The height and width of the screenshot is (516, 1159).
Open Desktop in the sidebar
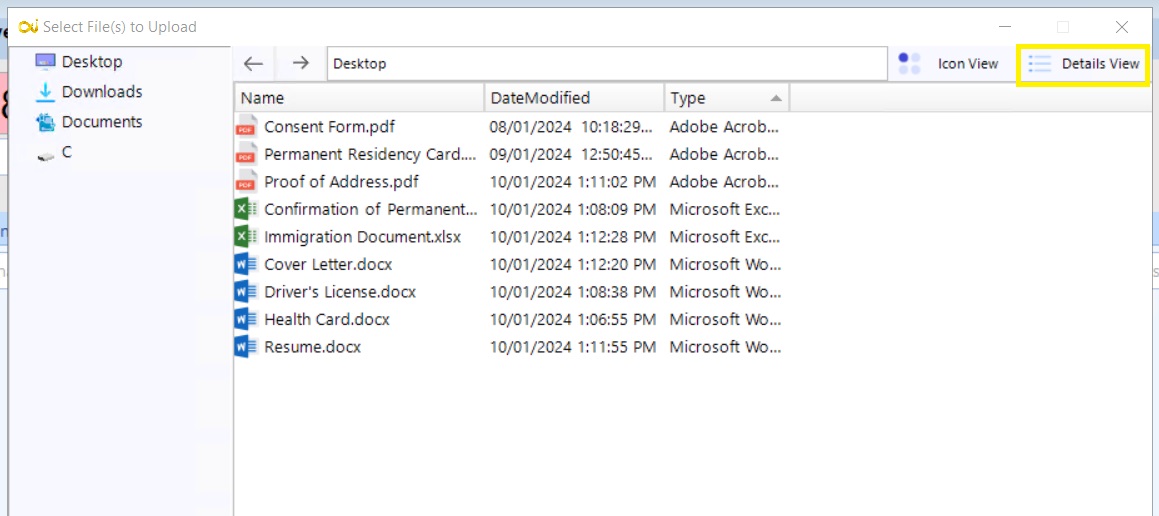point(91,62)
